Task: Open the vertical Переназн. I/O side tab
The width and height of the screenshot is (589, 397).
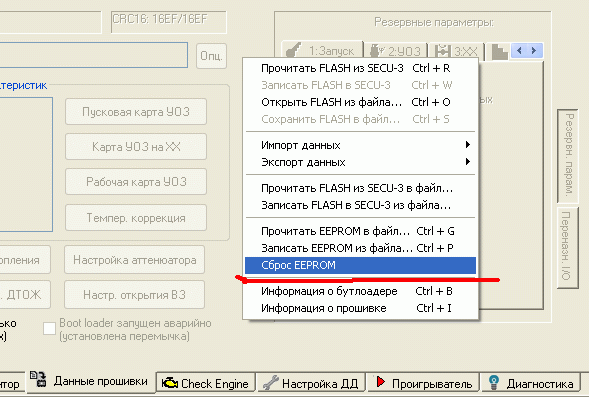Action: pos(567,247)
